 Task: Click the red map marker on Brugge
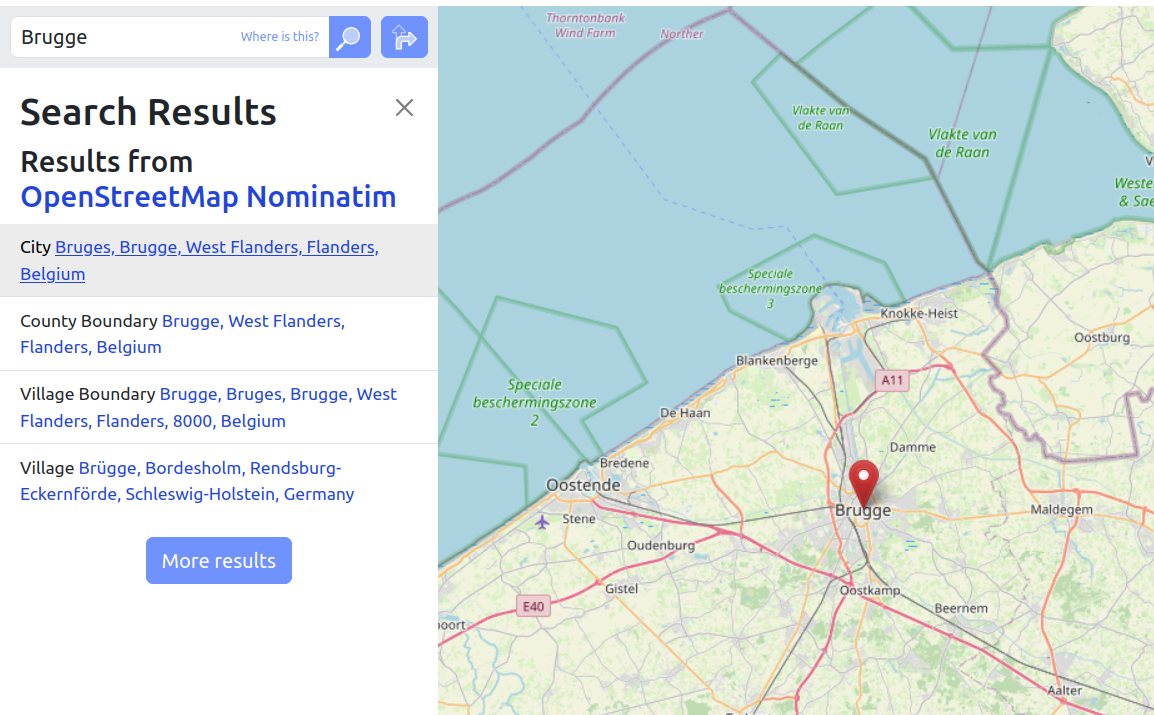[x=863, y=482]
